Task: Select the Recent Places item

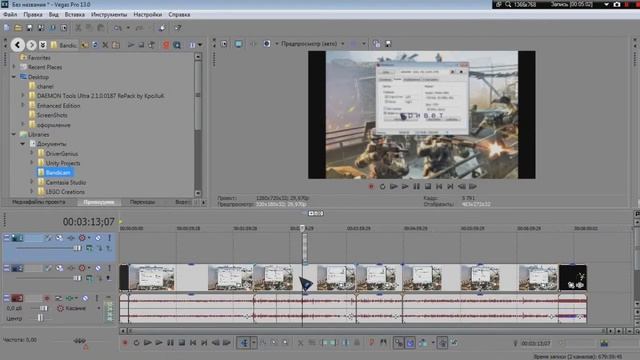Action: (45, 67)
